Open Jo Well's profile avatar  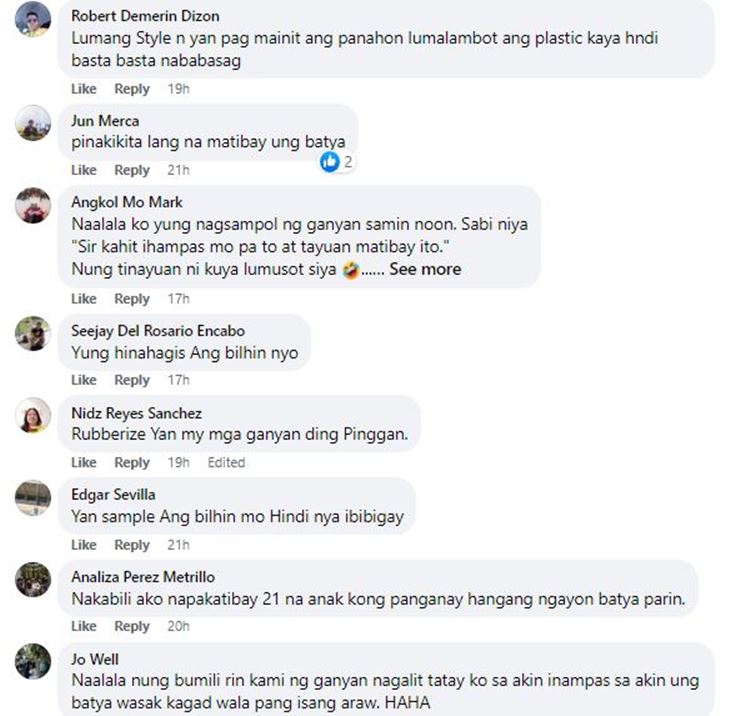pos(33,661)
